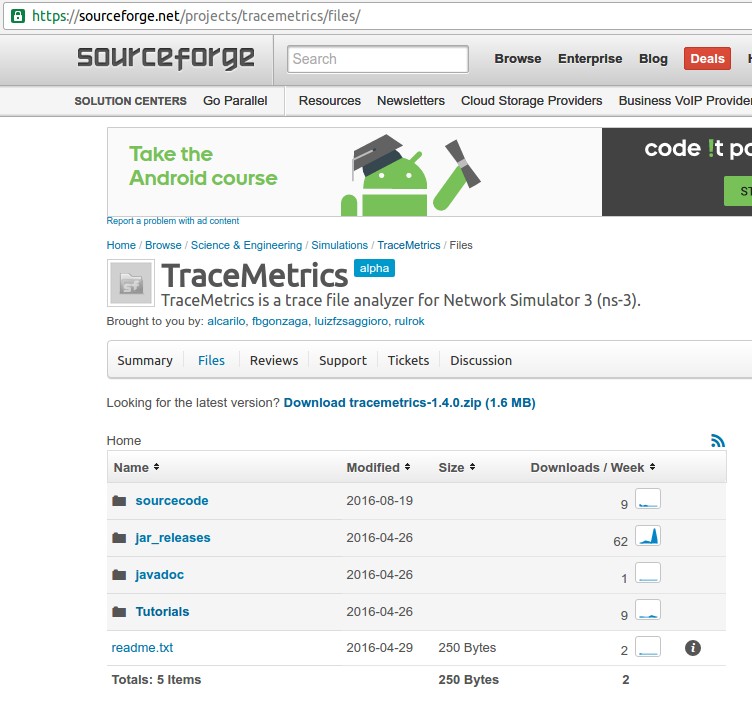
Task: Sort by Downloads / Week column
Action: pyautogui.click(x=593, y=467)
